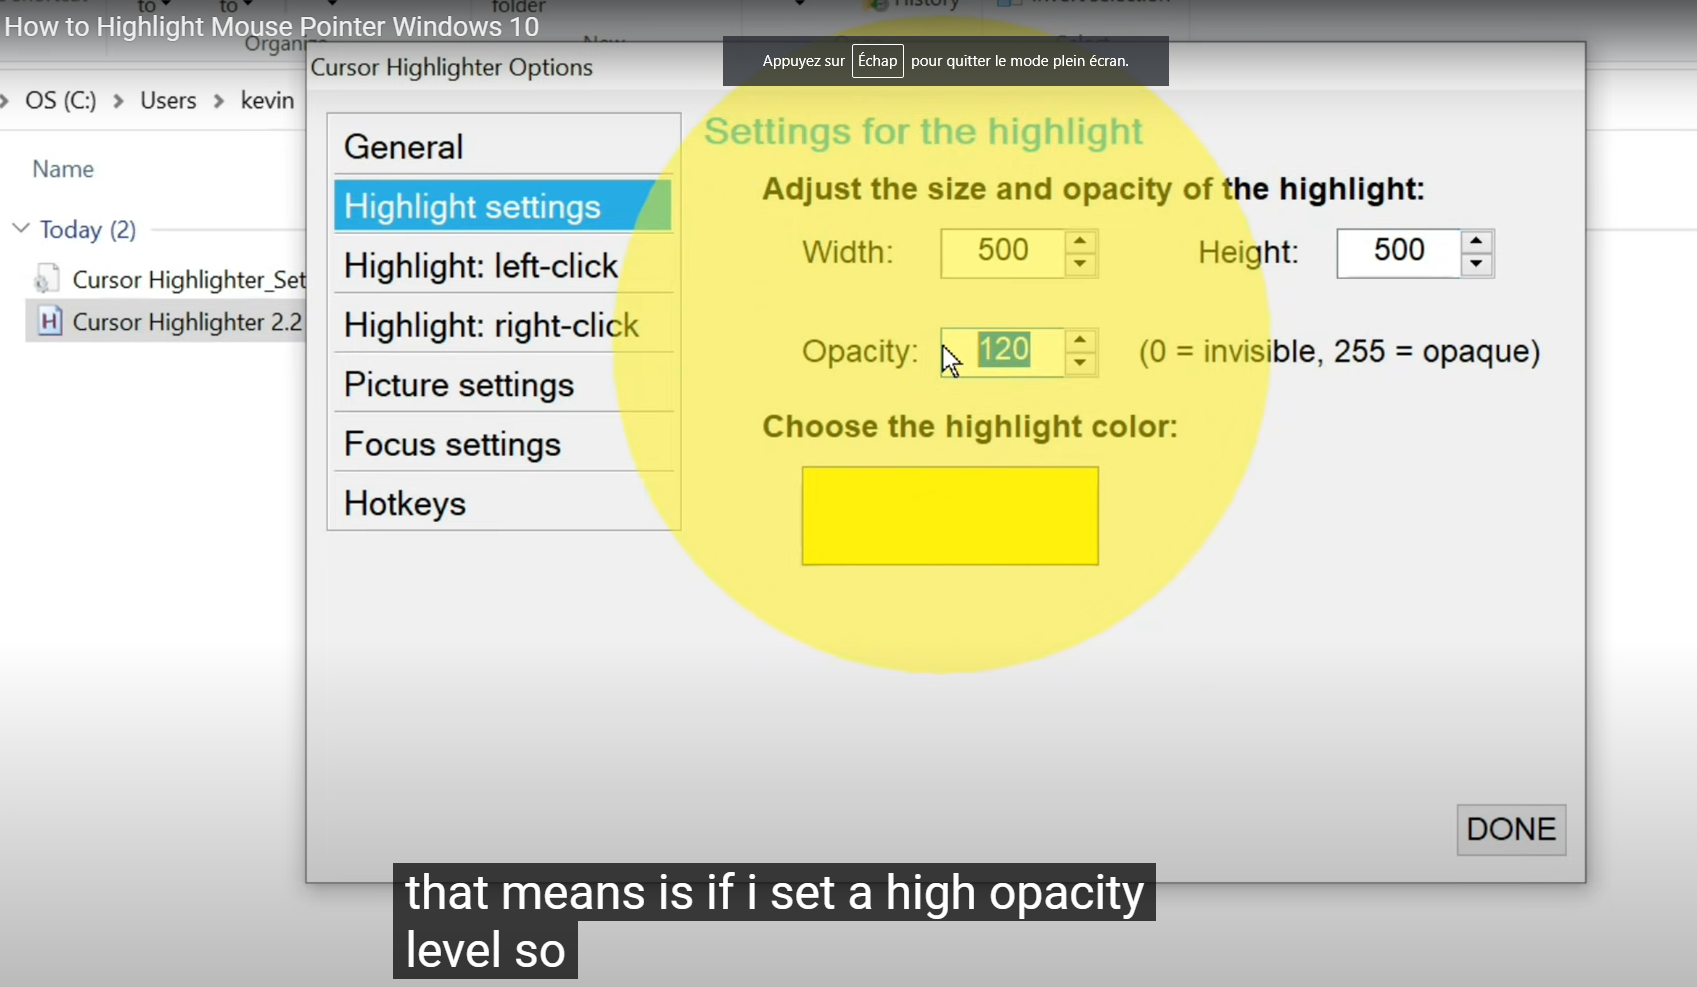
Task: Go to OS (C:) in breadcrumb
Action: pyautogui.click(x=61, y=101)
